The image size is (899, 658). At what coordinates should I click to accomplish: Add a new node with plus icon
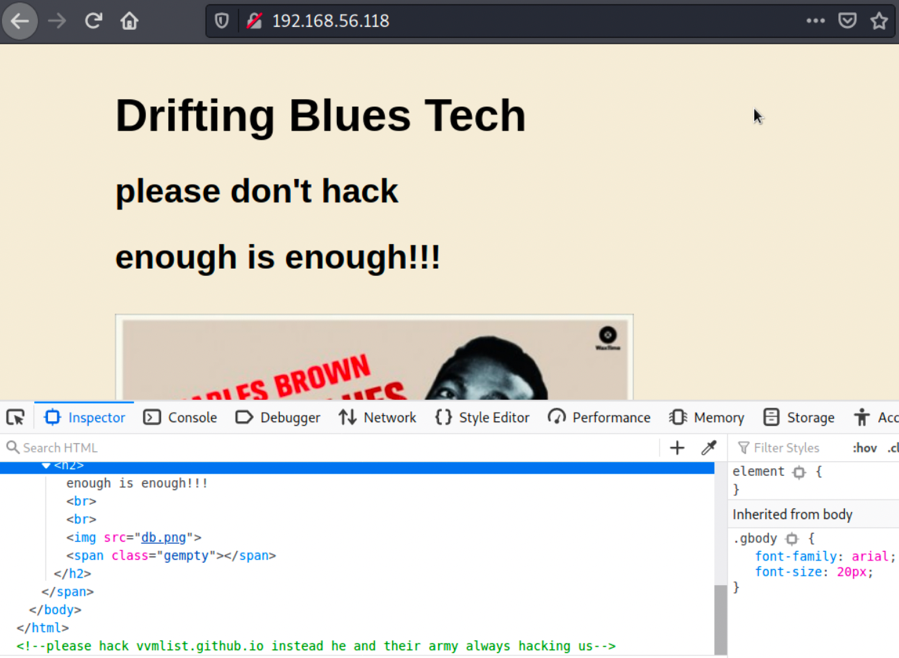click(677, 448)
